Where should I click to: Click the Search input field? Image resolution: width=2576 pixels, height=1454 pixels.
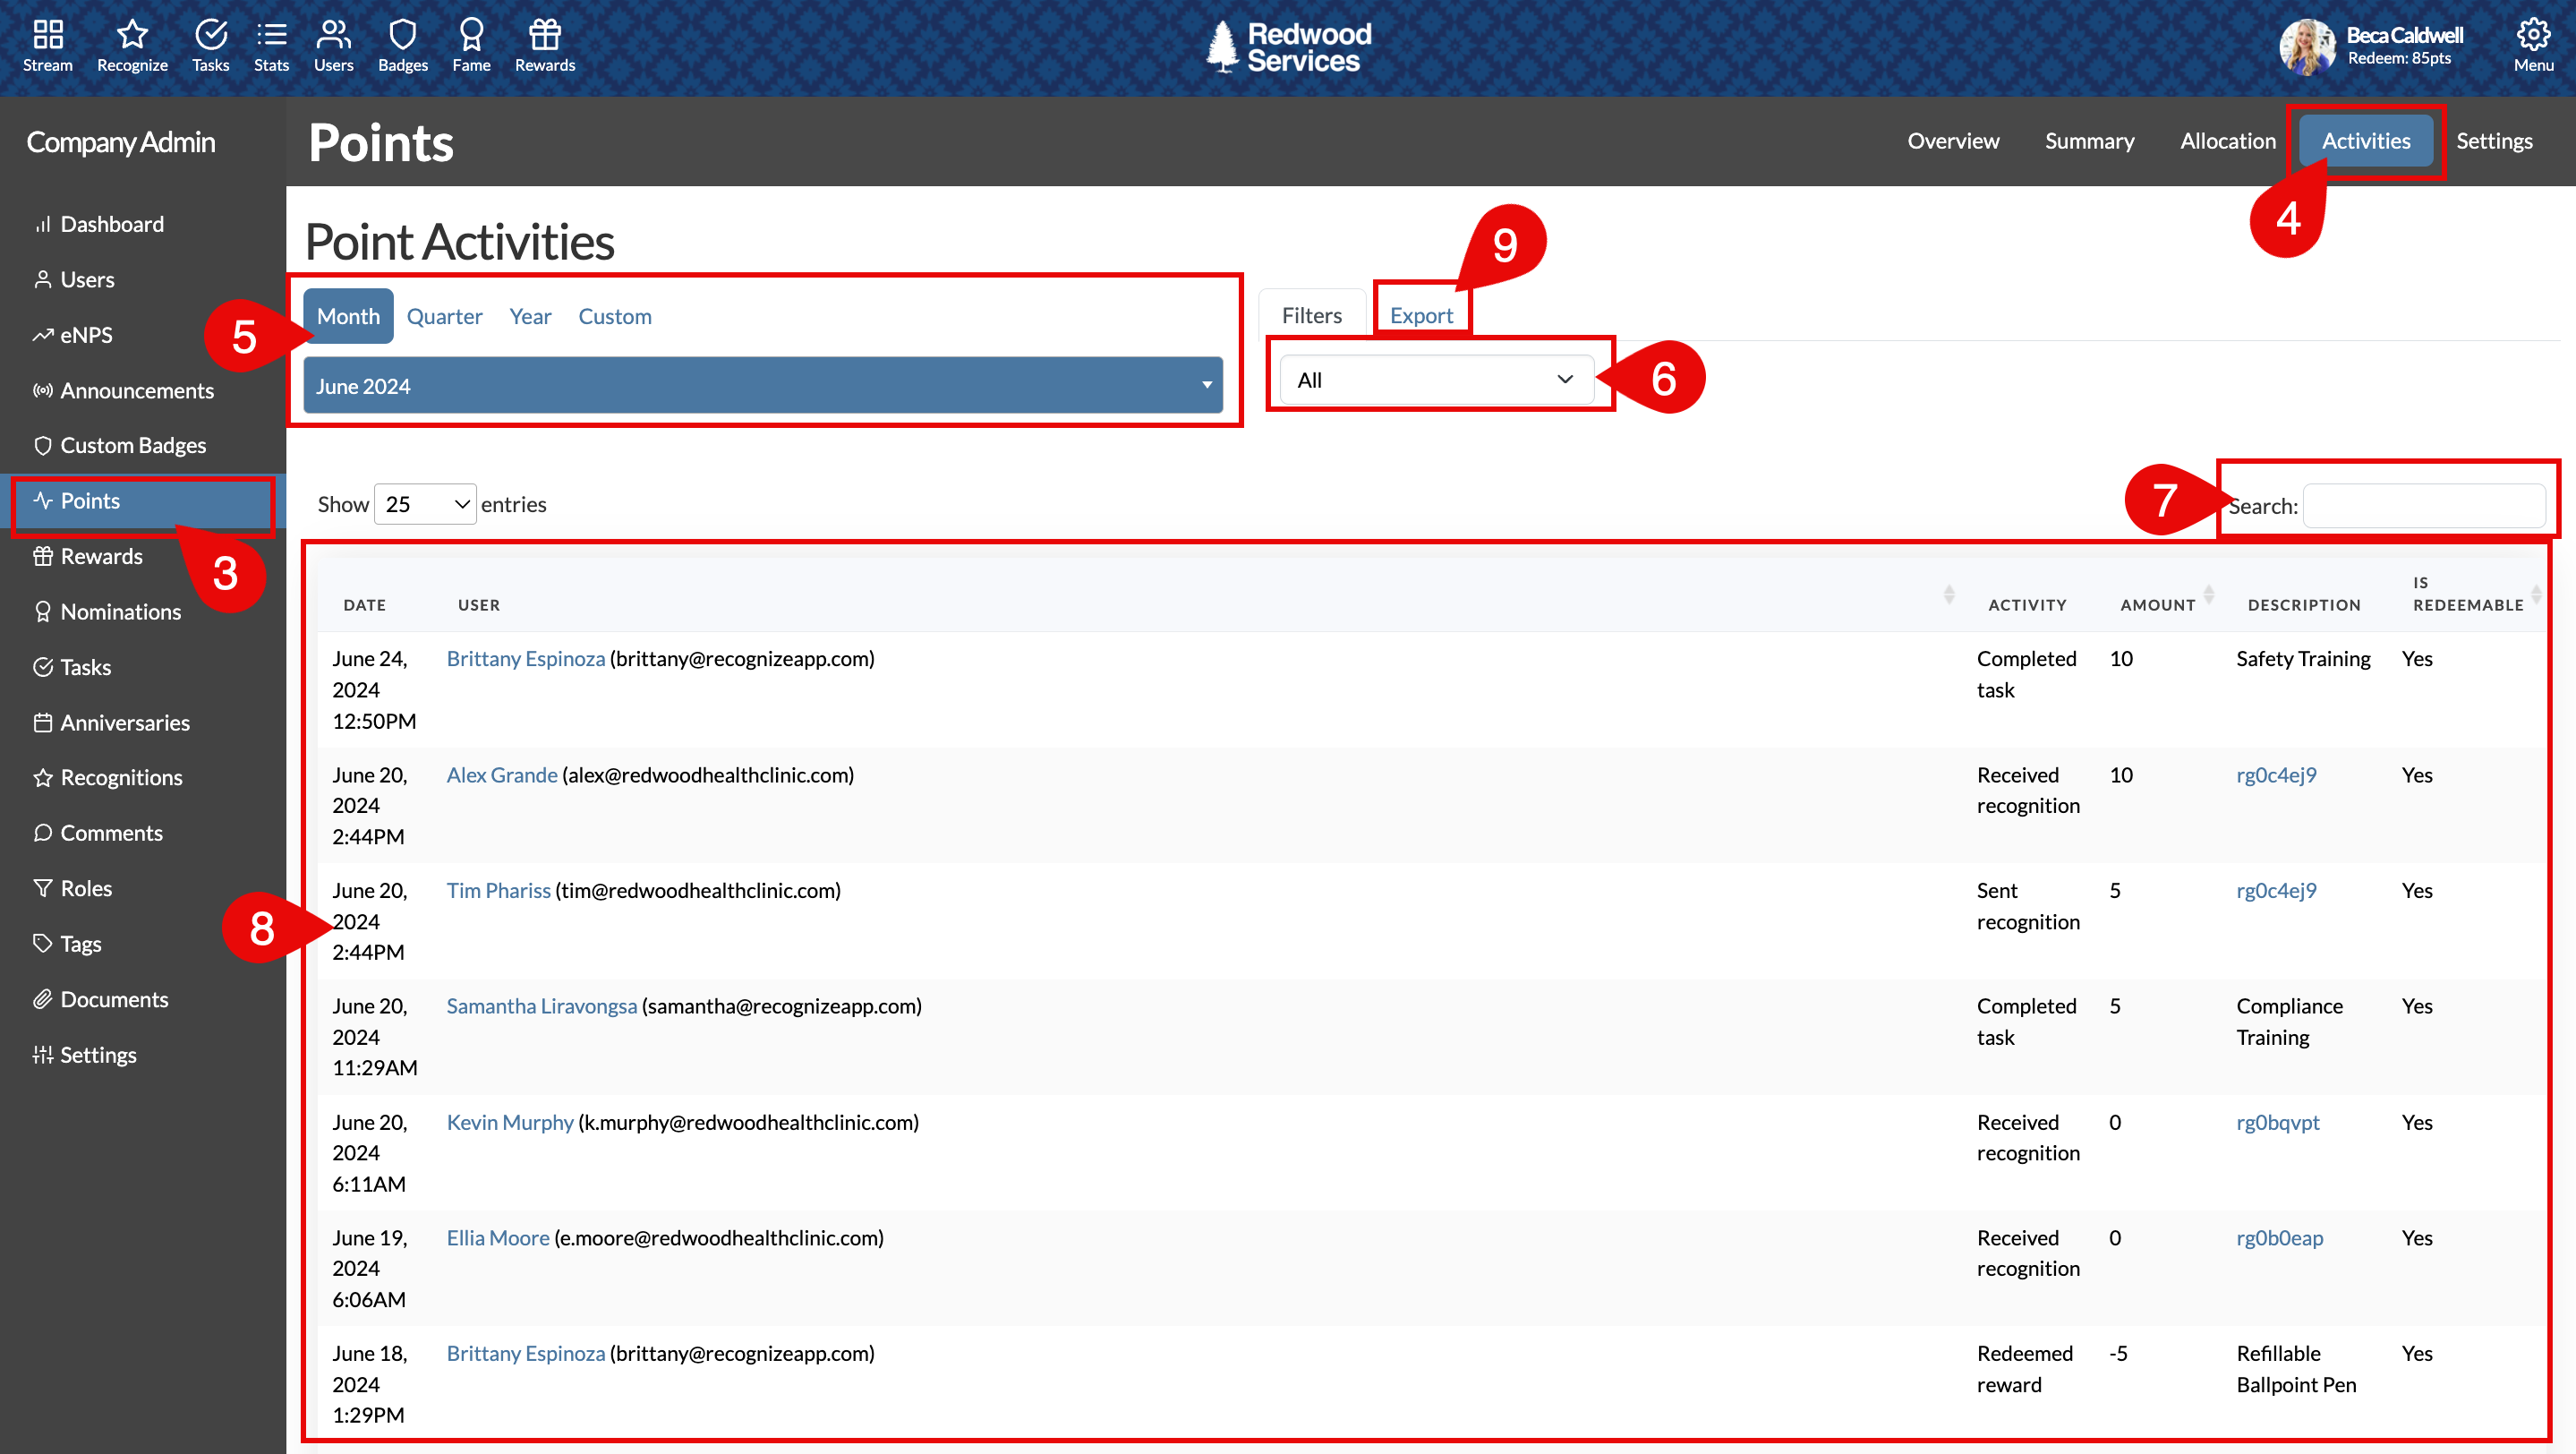coord(2424,506)
